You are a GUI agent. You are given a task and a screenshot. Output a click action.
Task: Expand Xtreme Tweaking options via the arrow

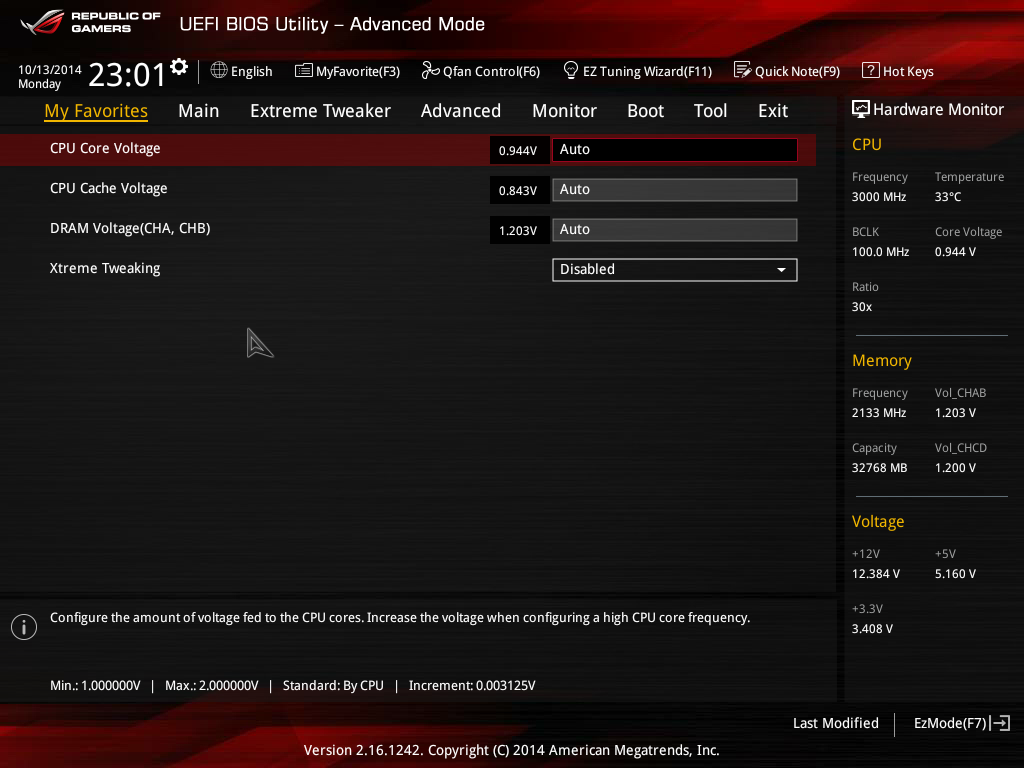781,270
